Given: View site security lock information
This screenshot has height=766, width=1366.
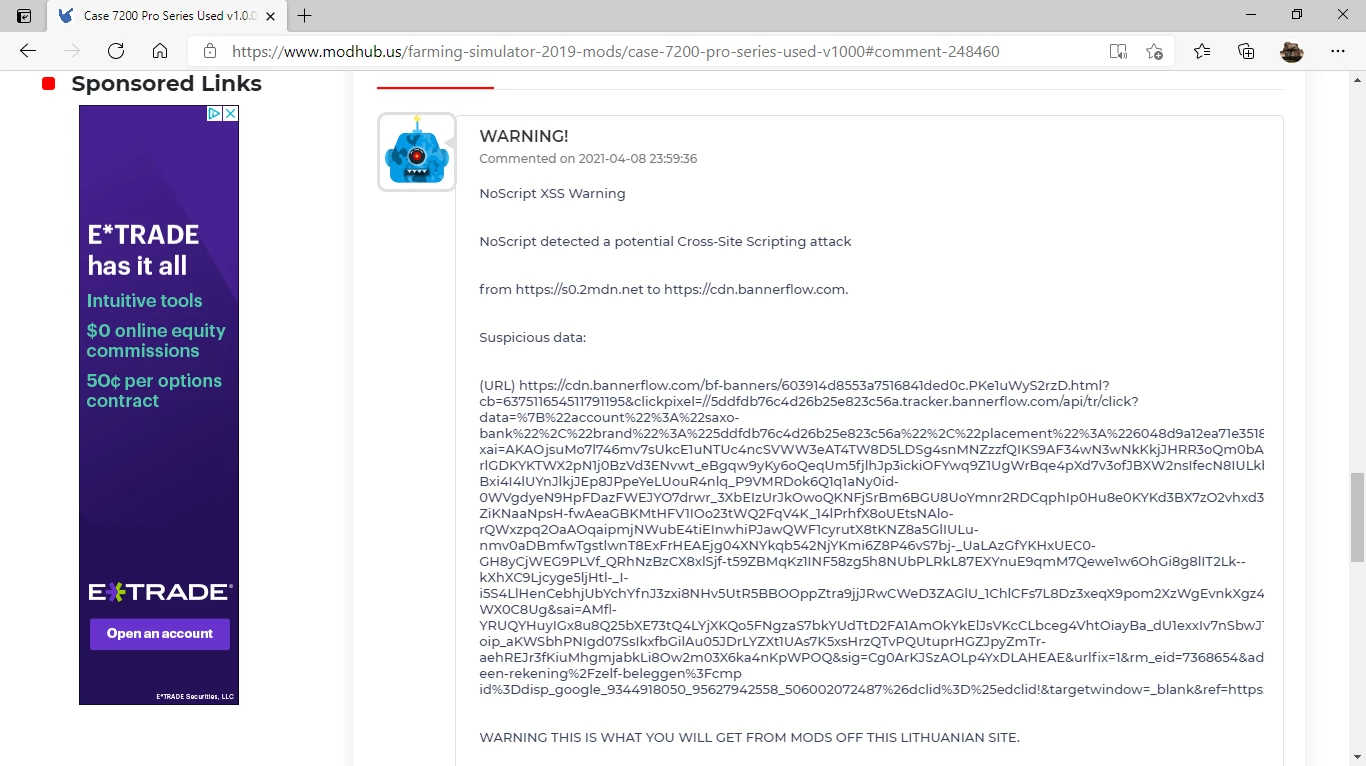Looking at the screenshot, I should [210, 51].
